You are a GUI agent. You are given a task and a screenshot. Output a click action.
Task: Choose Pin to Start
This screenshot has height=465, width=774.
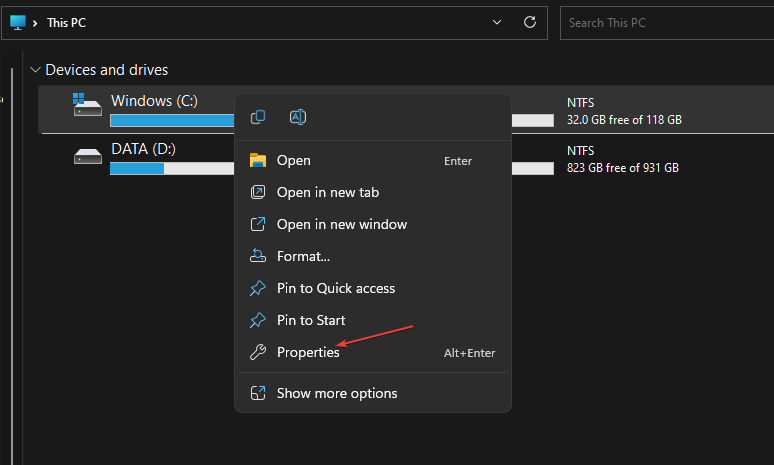click(x=373, y=320)
